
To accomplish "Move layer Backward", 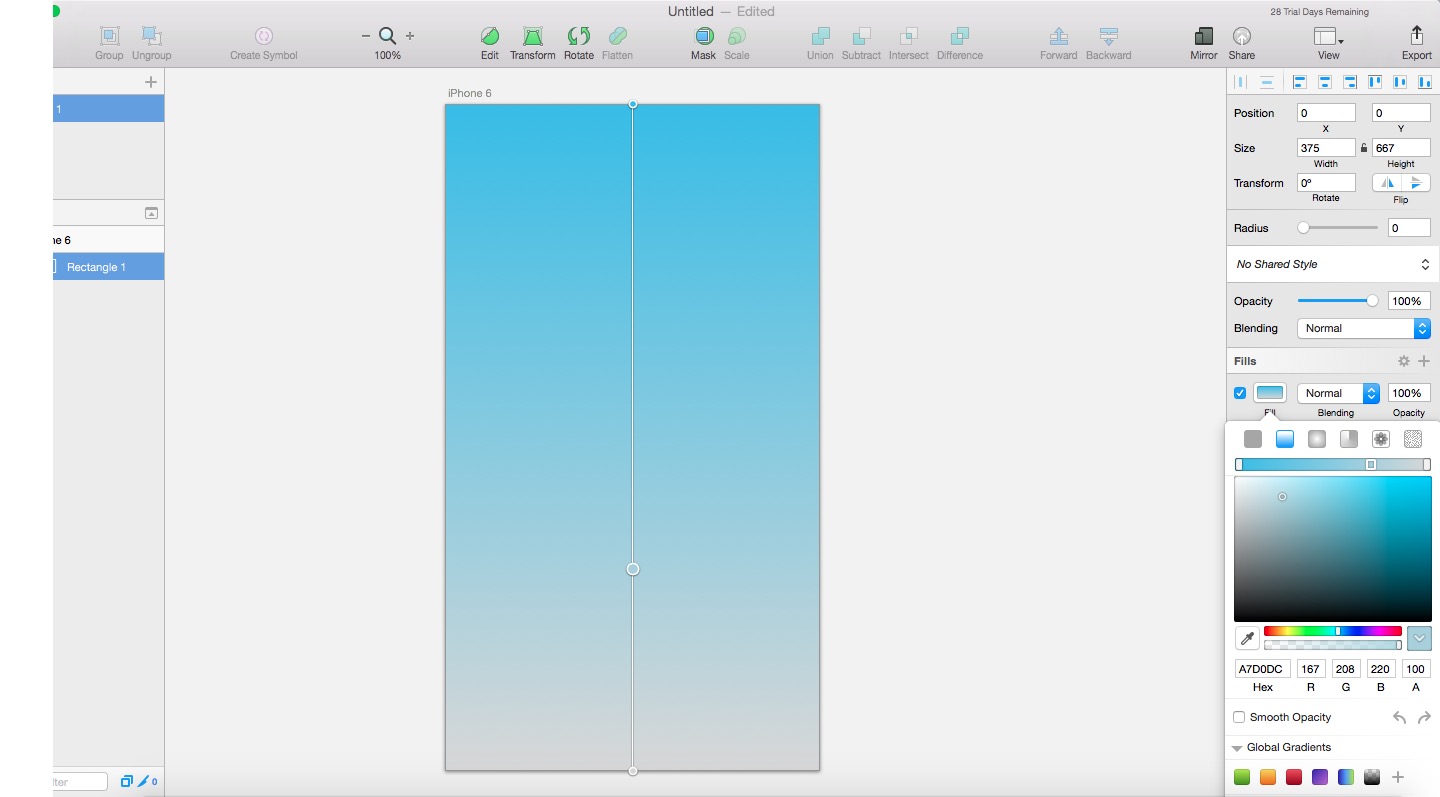I will pos(1109,37).
